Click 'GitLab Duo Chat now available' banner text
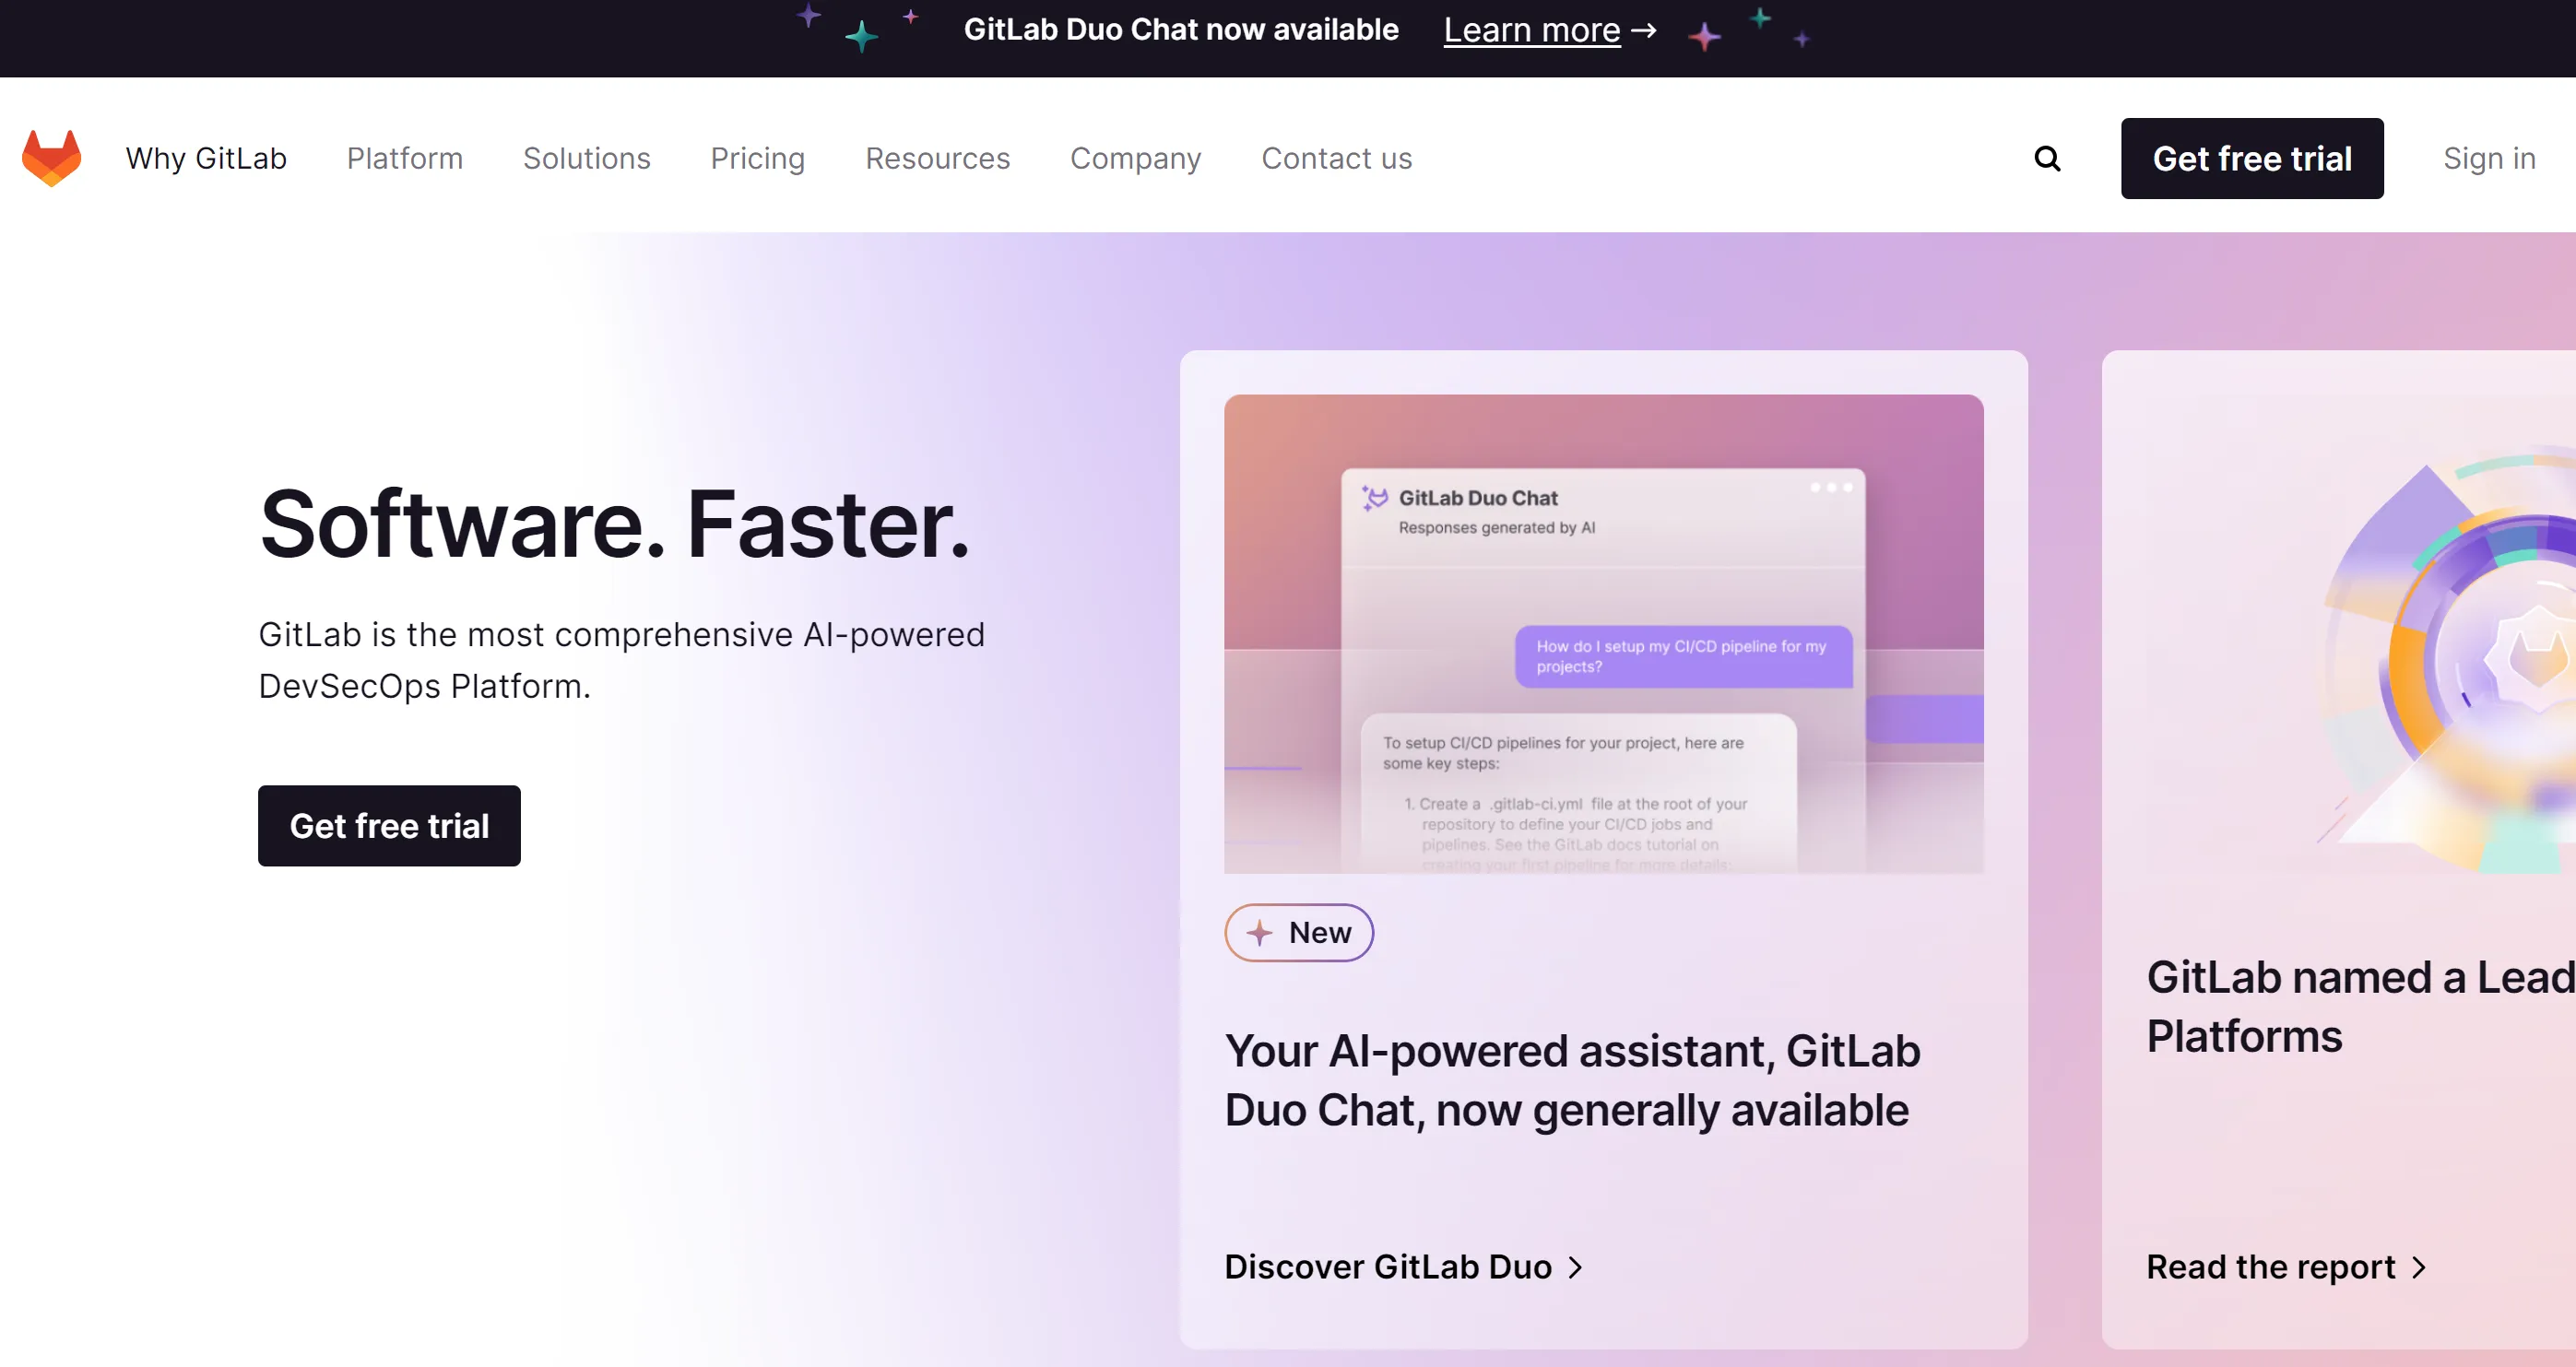Viewport: 2576px width, 1367px height. coord(1181,30)
